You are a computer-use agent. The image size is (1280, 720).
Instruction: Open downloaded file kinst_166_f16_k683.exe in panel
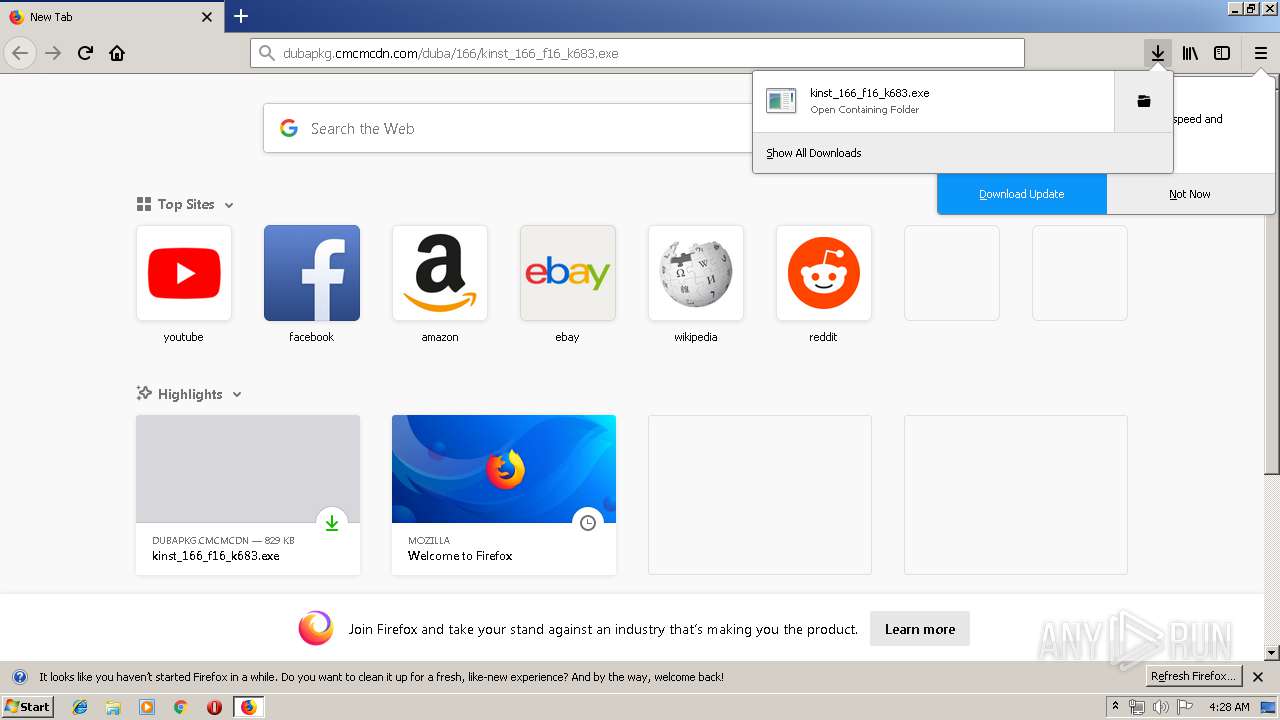click(933, 101)
